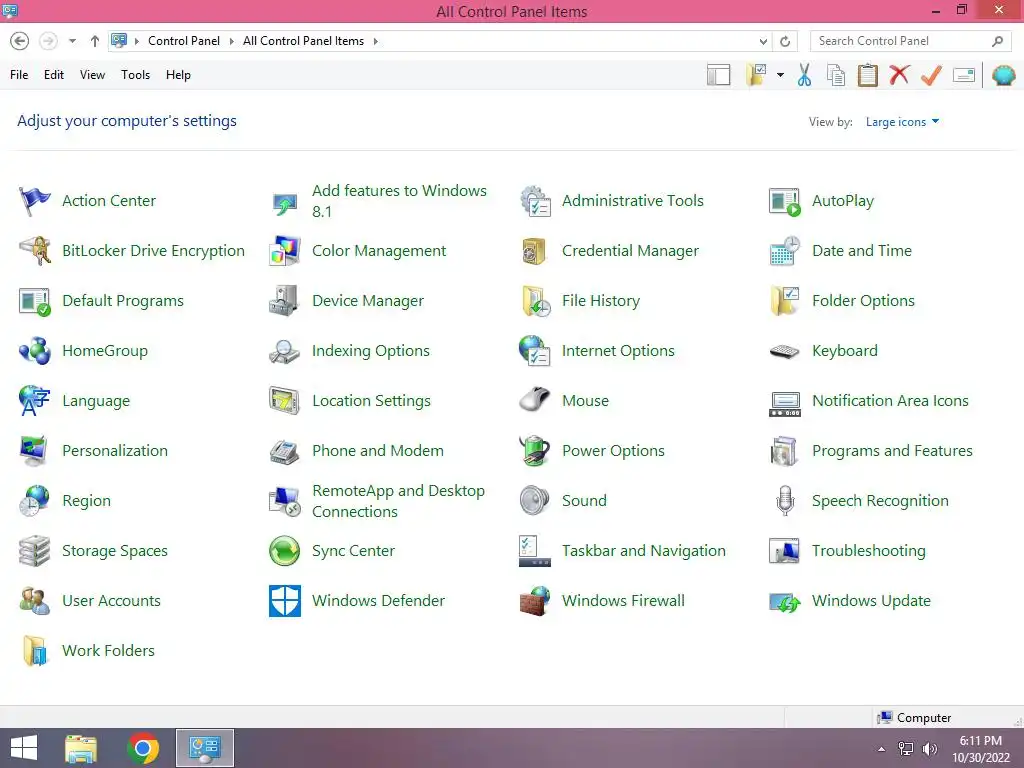Expand the chevron after Control Panel breadcrumb

(x=231, y=41)
